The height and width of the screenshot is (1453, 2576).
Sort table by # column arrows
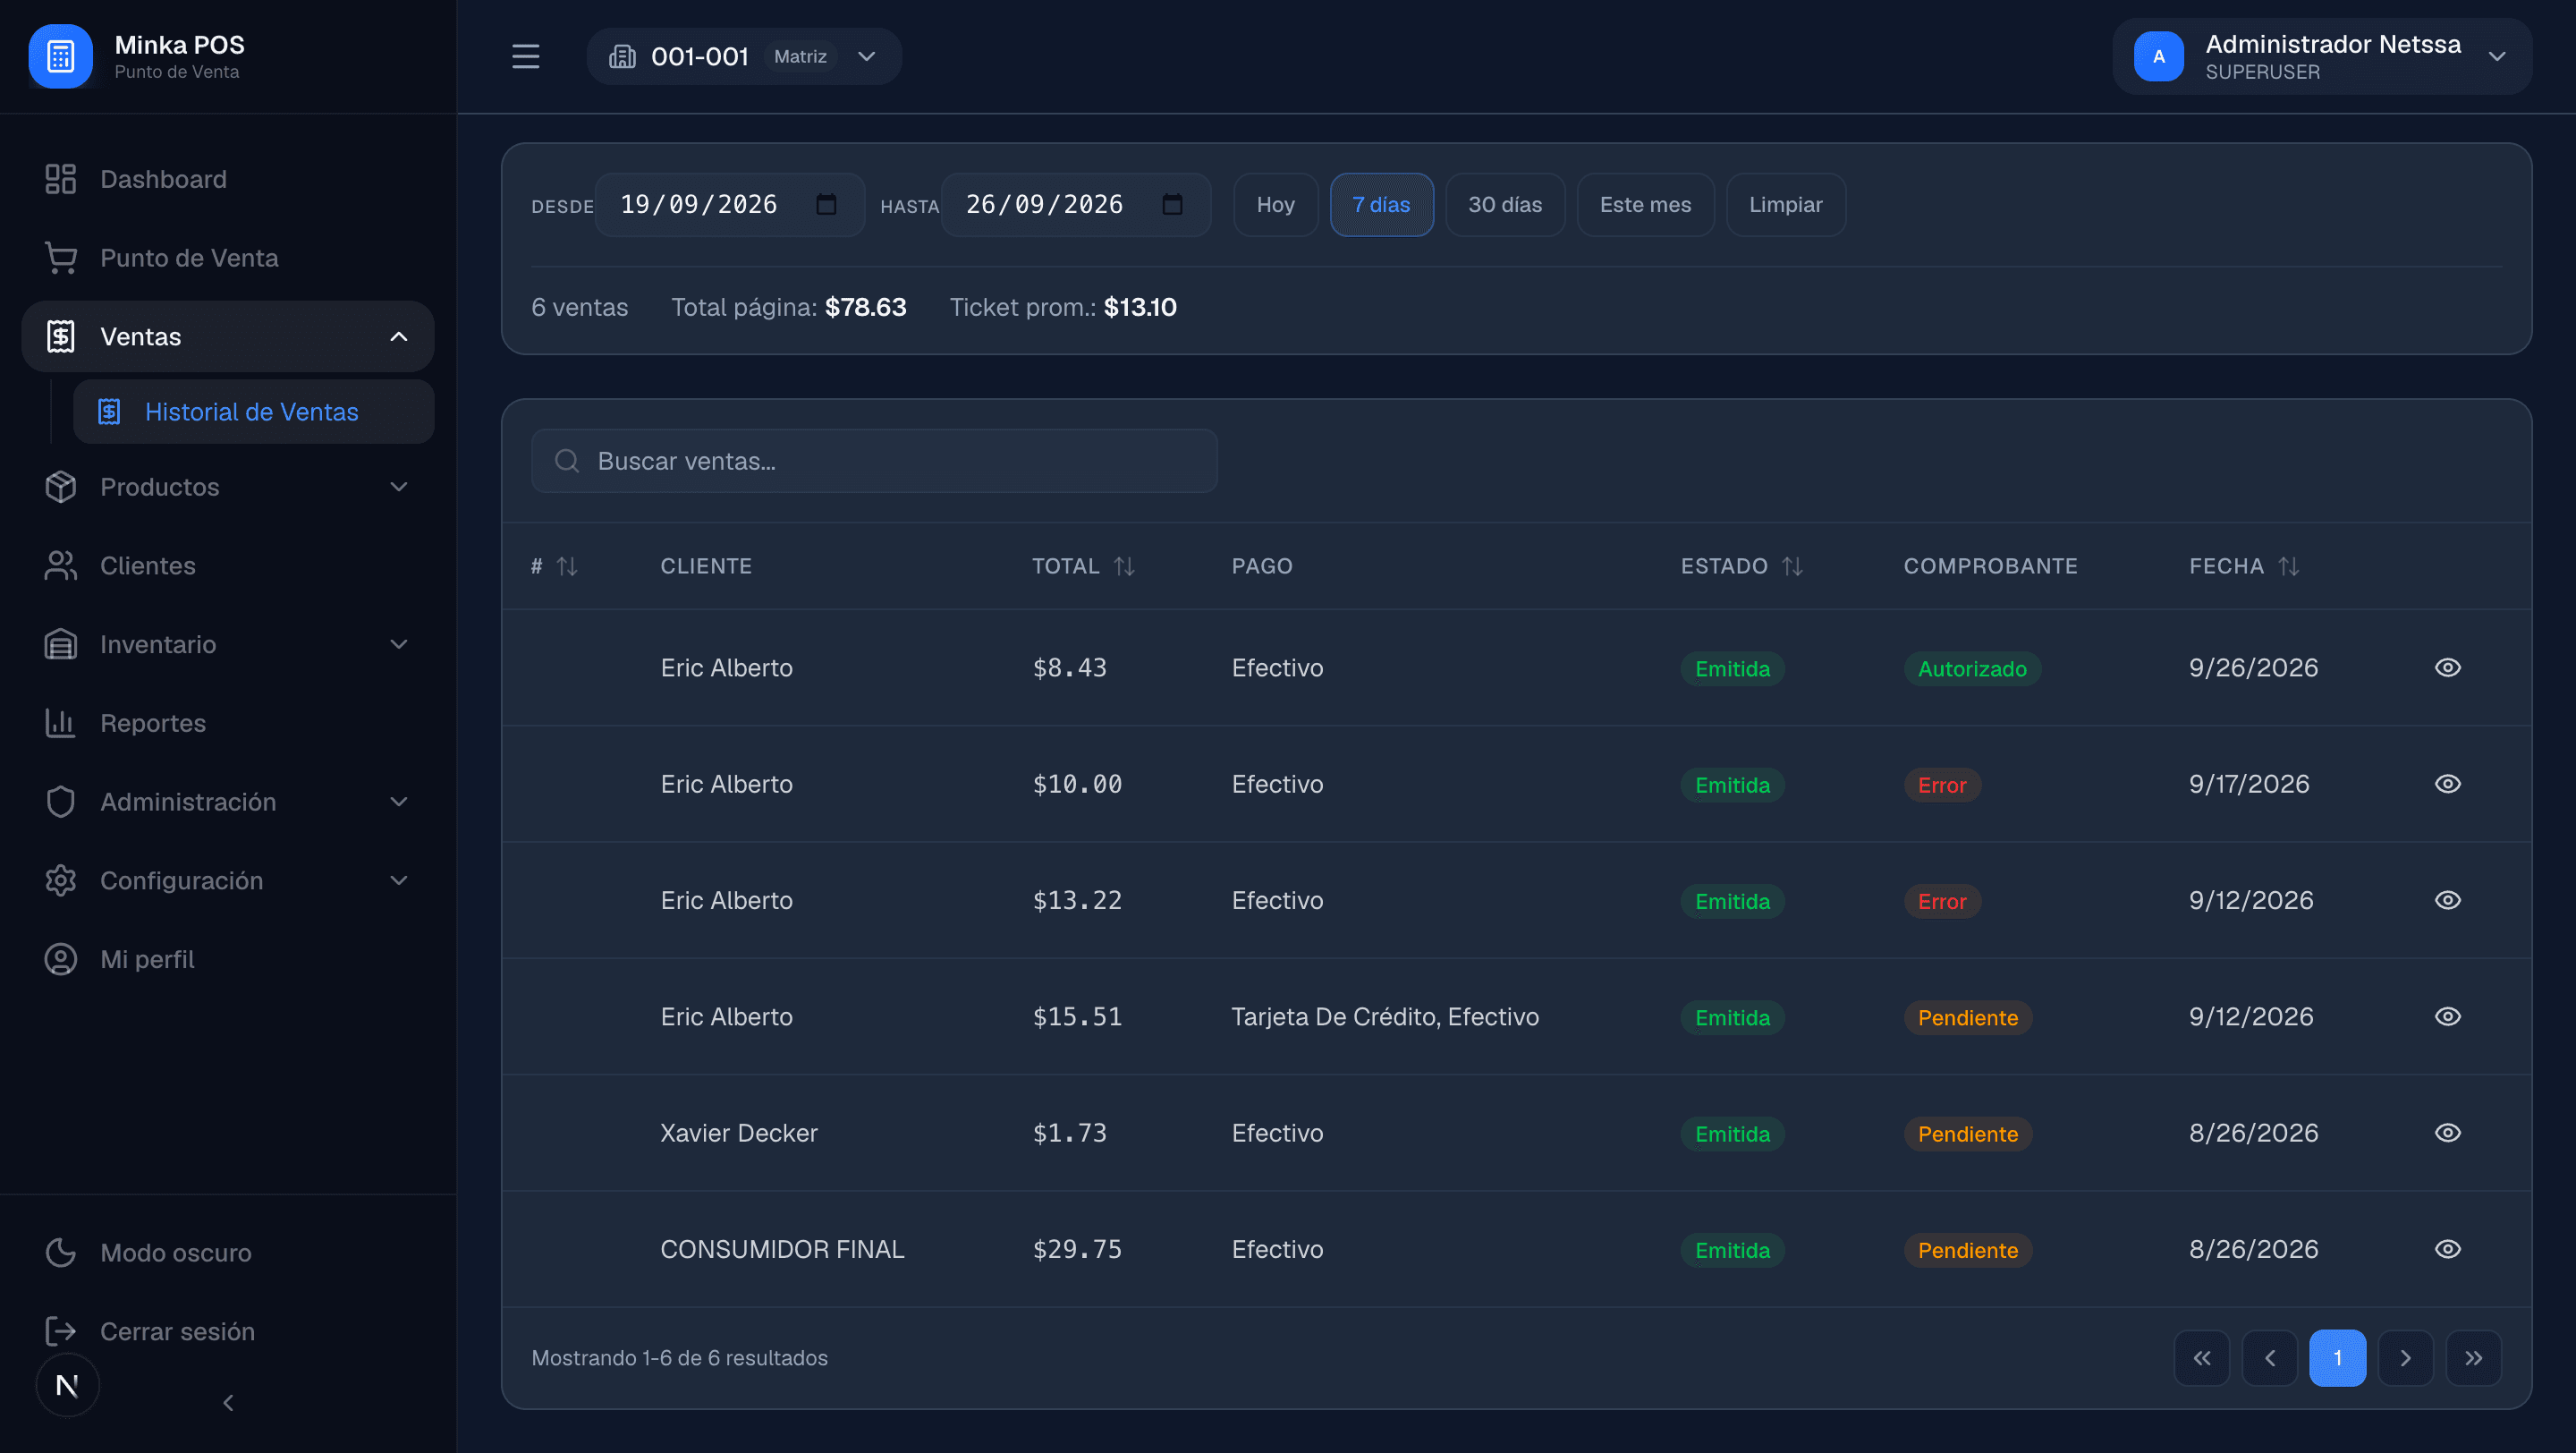[567, 566]
